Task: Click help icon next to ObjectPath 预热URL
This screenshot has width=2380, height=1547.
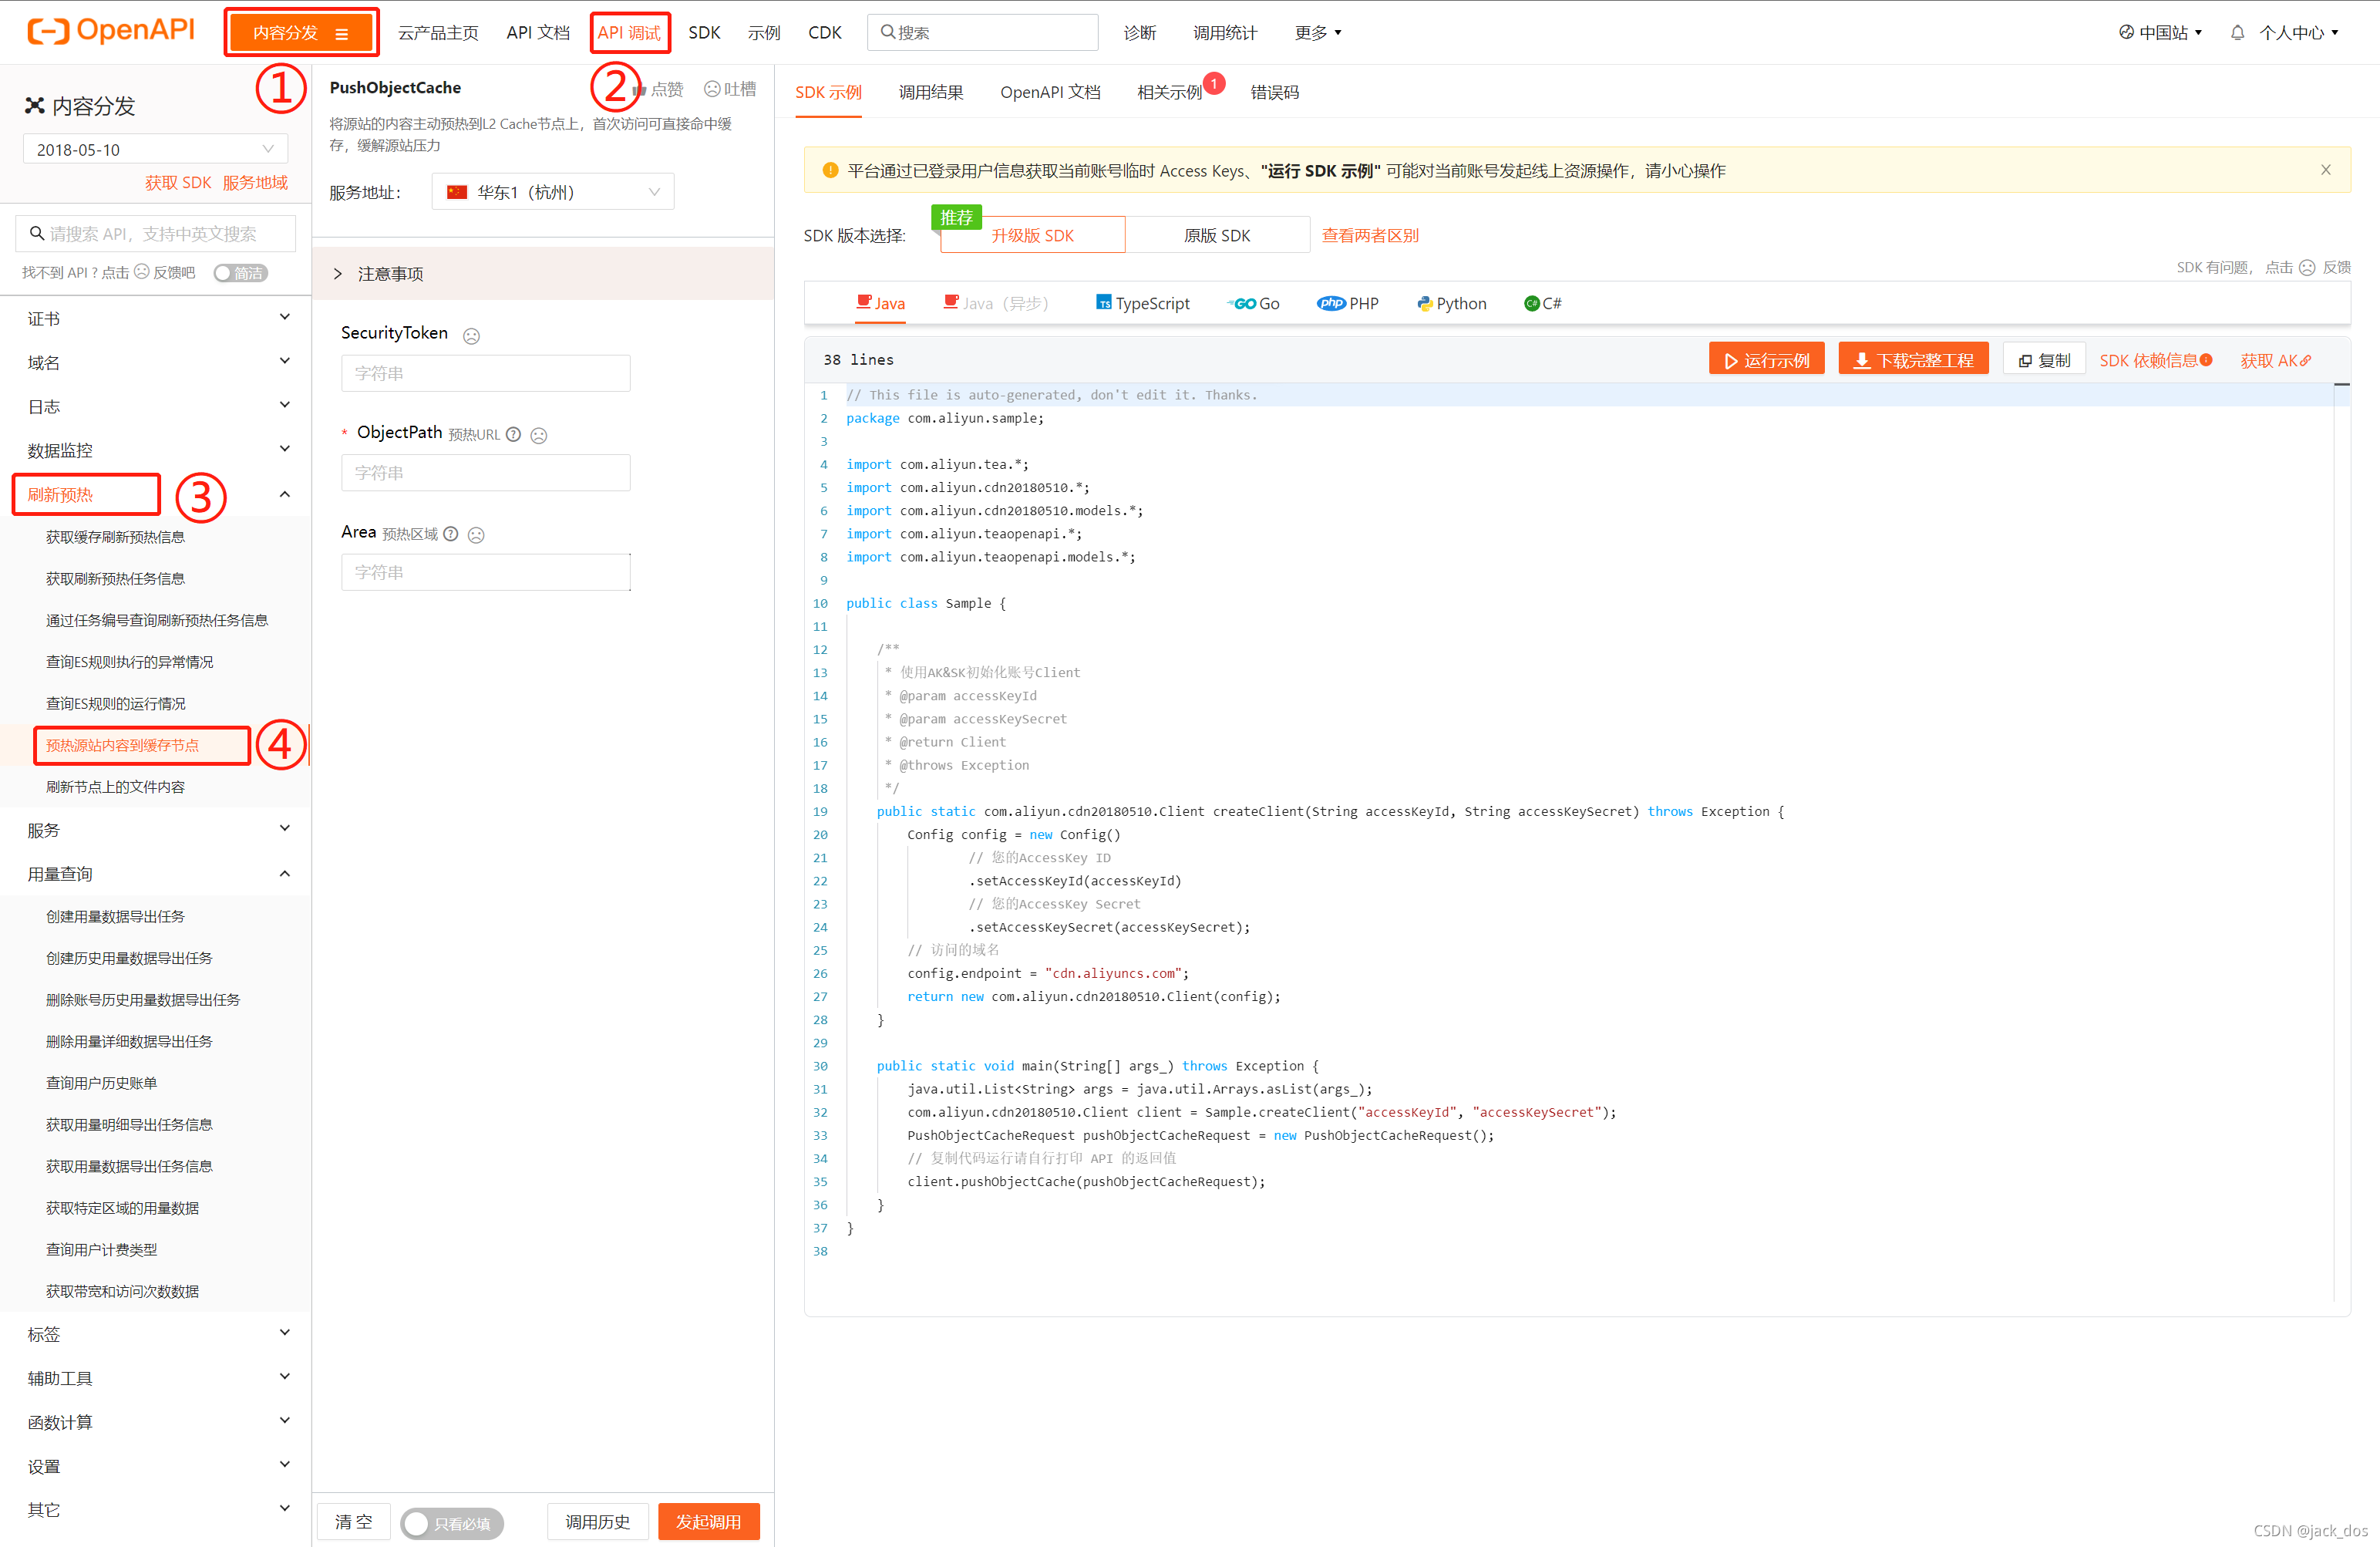Action: [513, 434]
